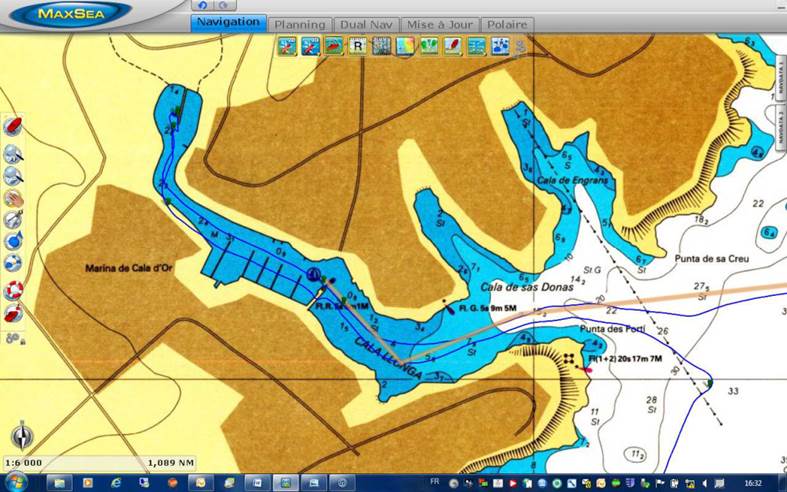
Task: Open the Windows Start menu
Action: coord(11,482)
